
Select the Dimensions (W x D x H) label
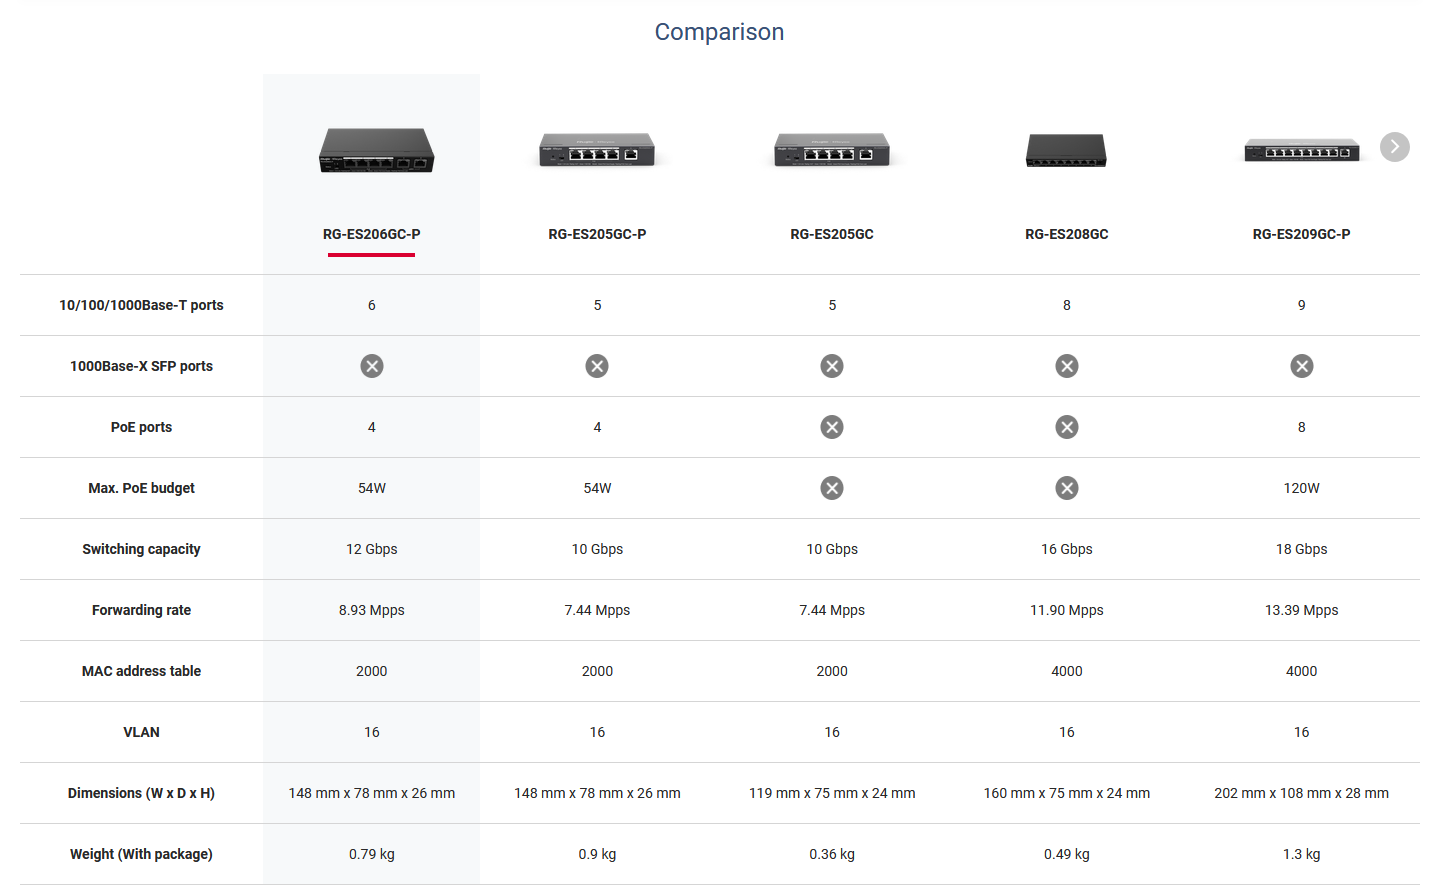pyautogui.click(x=141, y=793)
